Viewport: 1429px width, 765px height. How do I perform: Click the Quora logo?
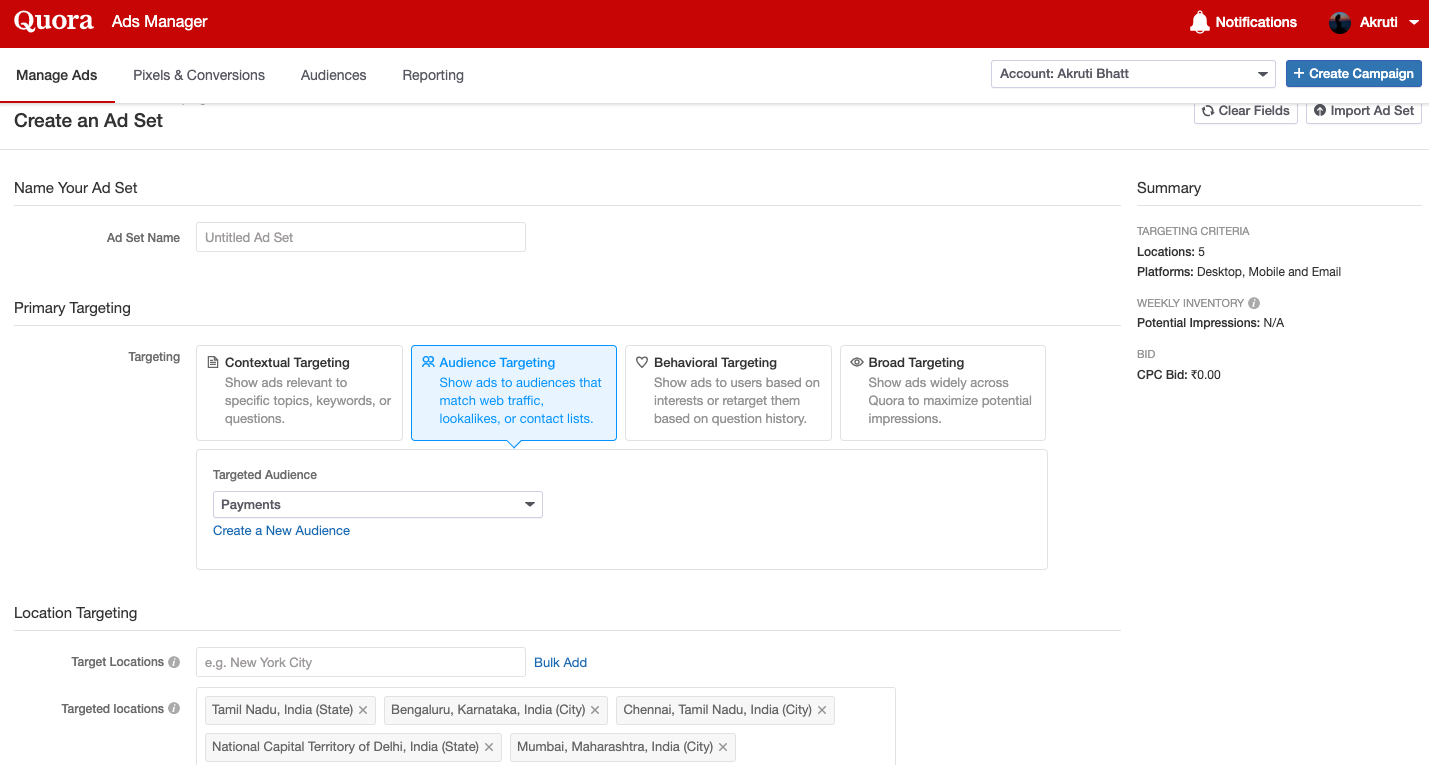(x=54, y=21)
